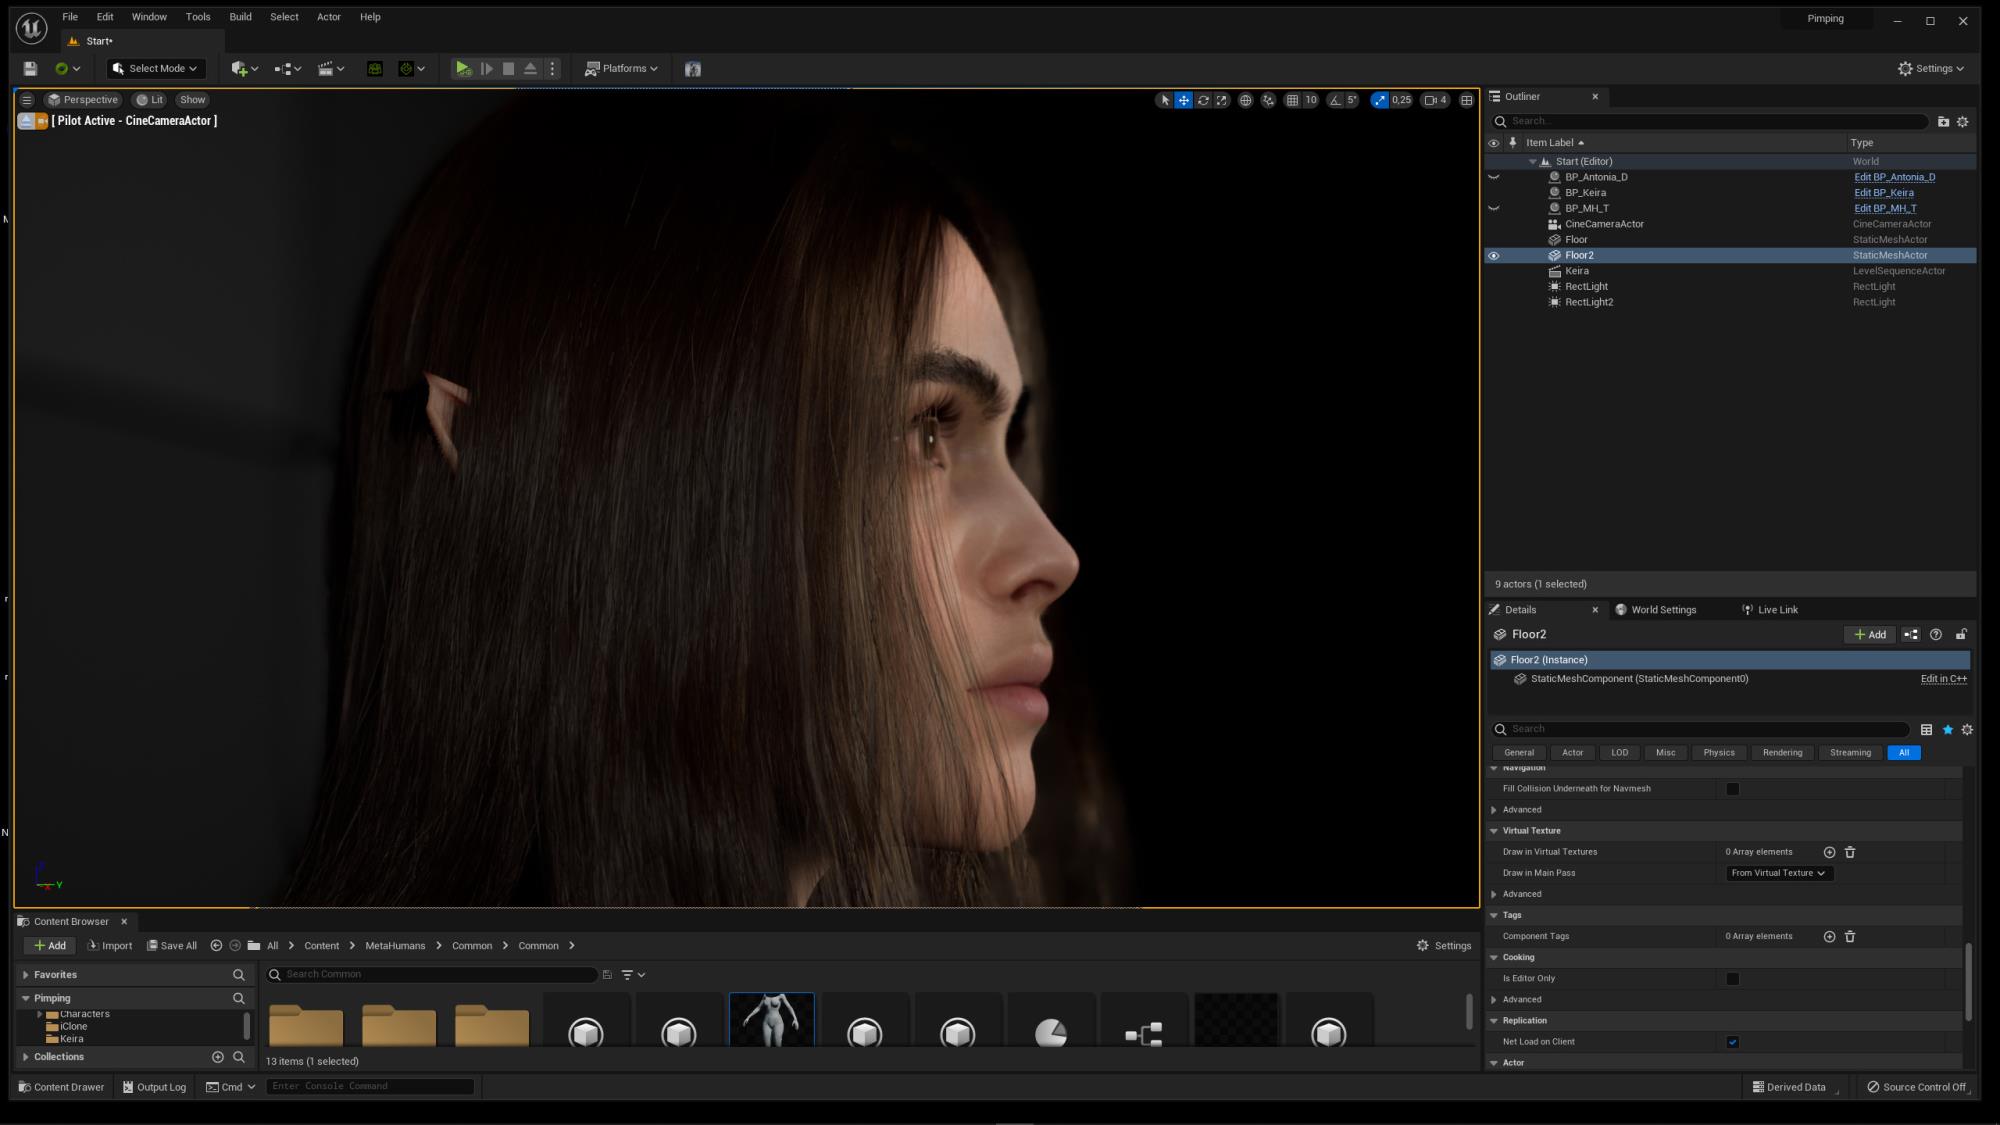Uncheck Net Load on Client checkbox
Image resolution: width=2000 pixels, height=1125 pixels.
pos(1733,1042)
